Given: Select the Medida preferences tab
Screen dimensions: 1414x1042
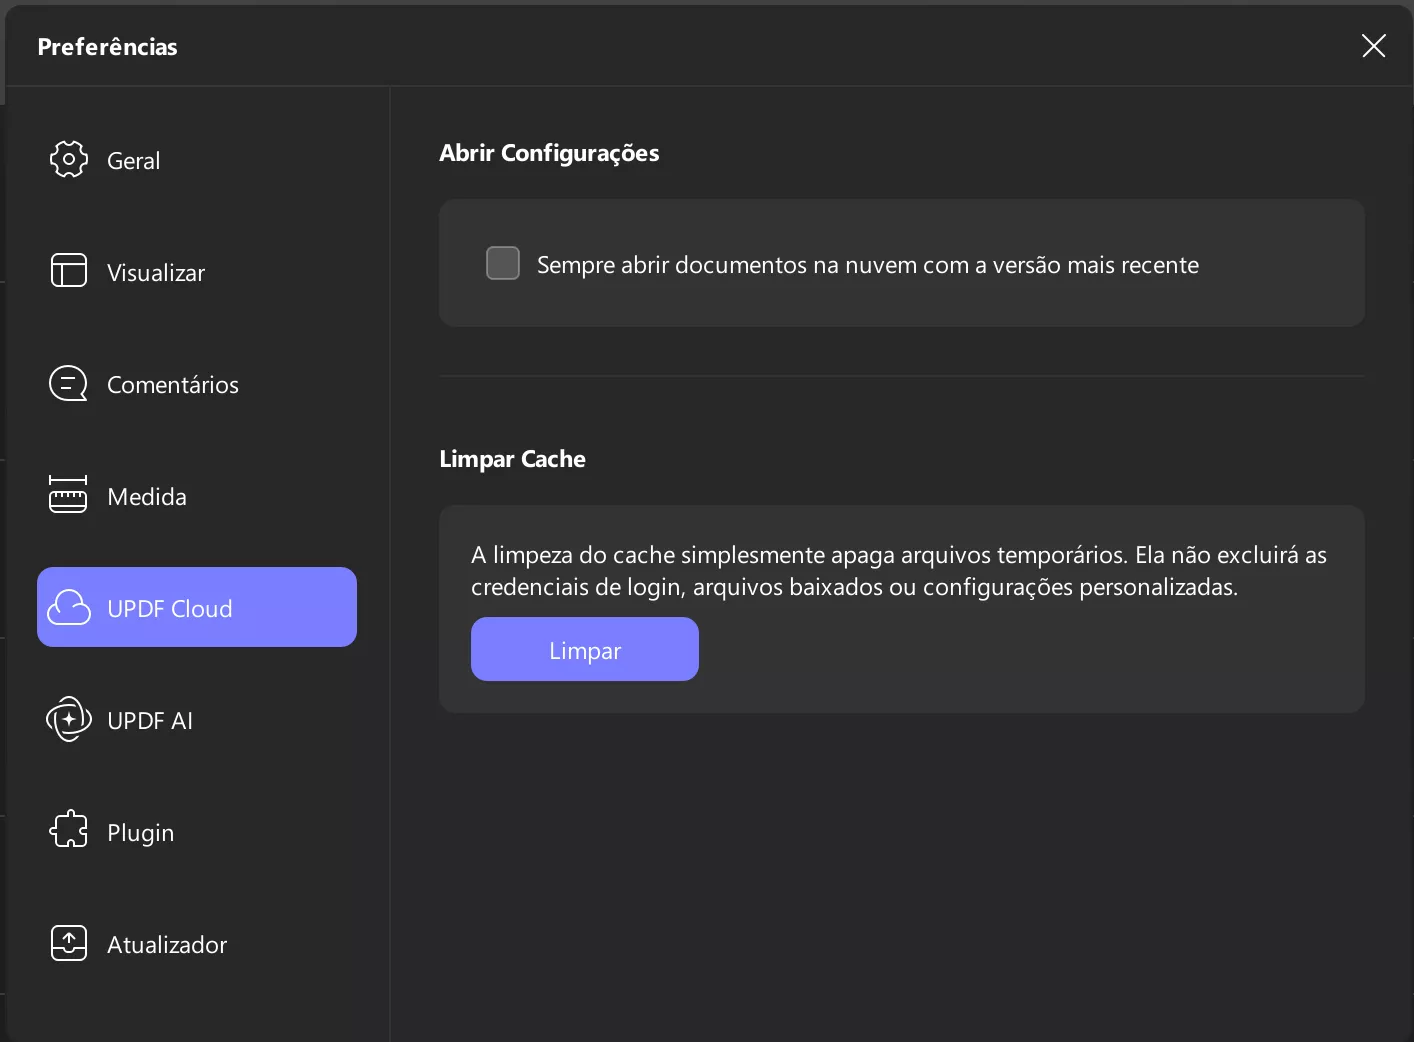Looking at the screenshot, I should (x=197, y=495).
